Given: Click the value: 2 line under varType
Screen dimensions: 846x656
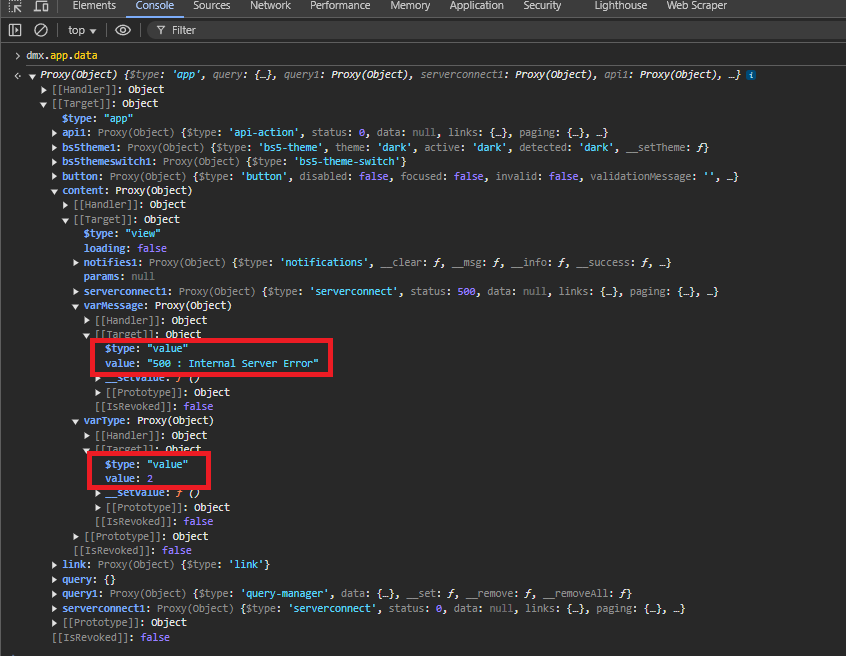Looking at the screenshot, I should coord(128,479).
